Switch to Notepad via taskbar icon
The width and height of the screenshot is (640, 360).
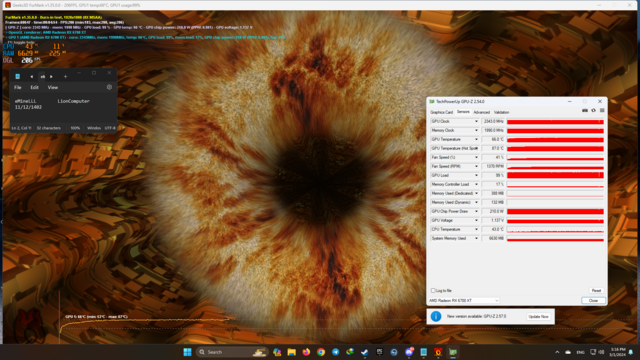point(424,352)
